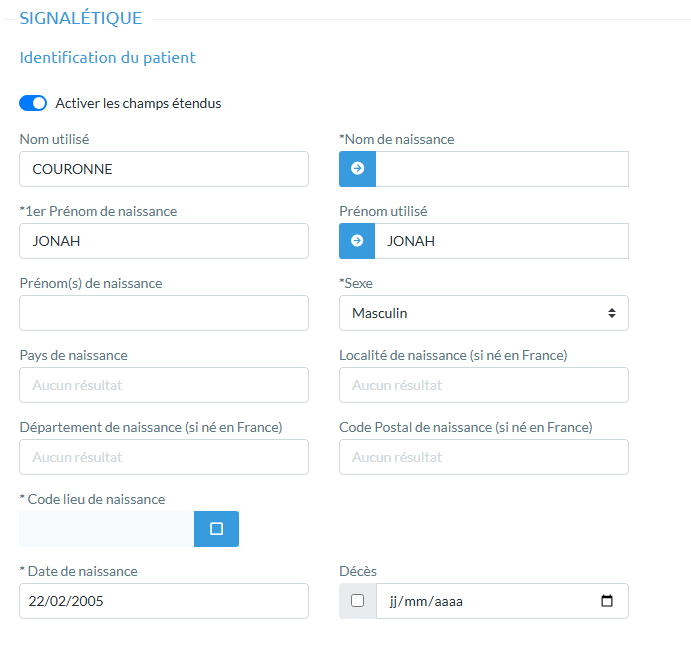Viewport: 691px width, 645px height.
Task: Click the Prénom utilisé field containing JONAH
Action: [x=501, y=241]
